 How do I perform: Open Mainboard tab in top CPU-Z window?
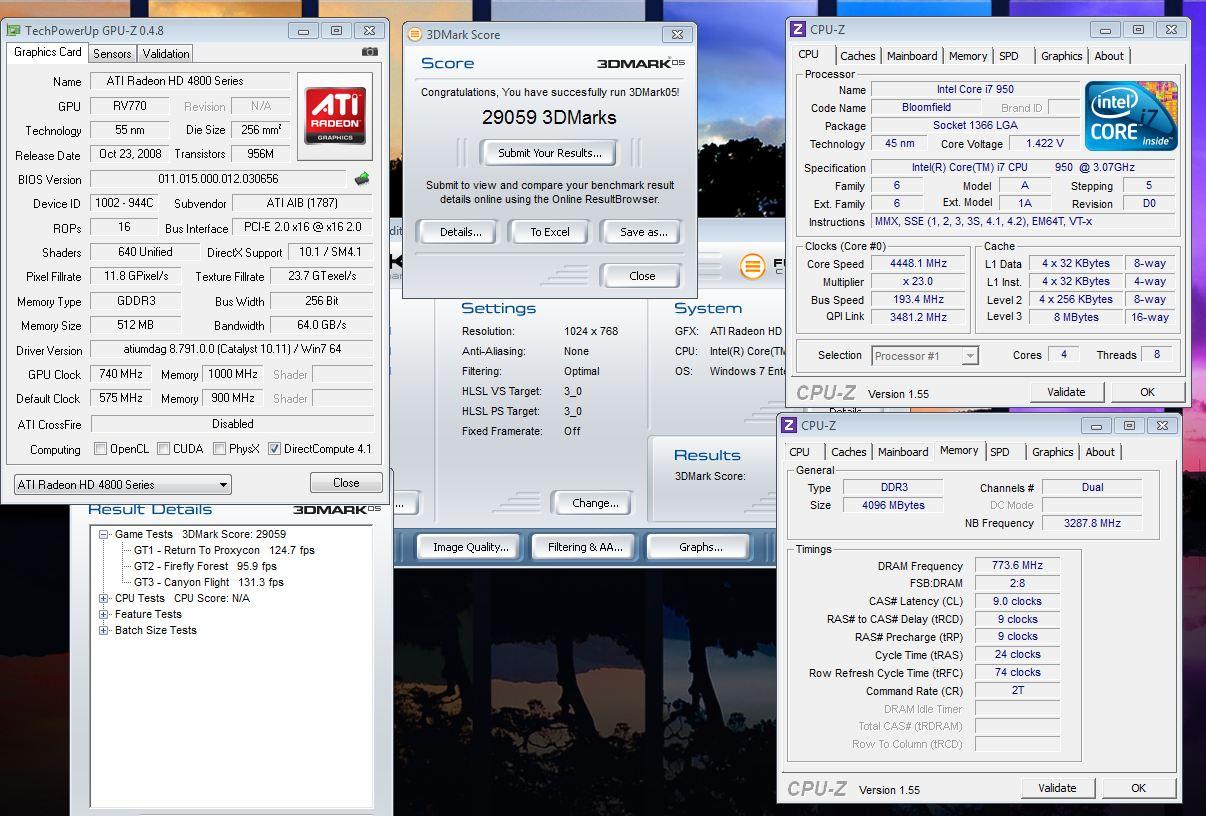point(912,56)
